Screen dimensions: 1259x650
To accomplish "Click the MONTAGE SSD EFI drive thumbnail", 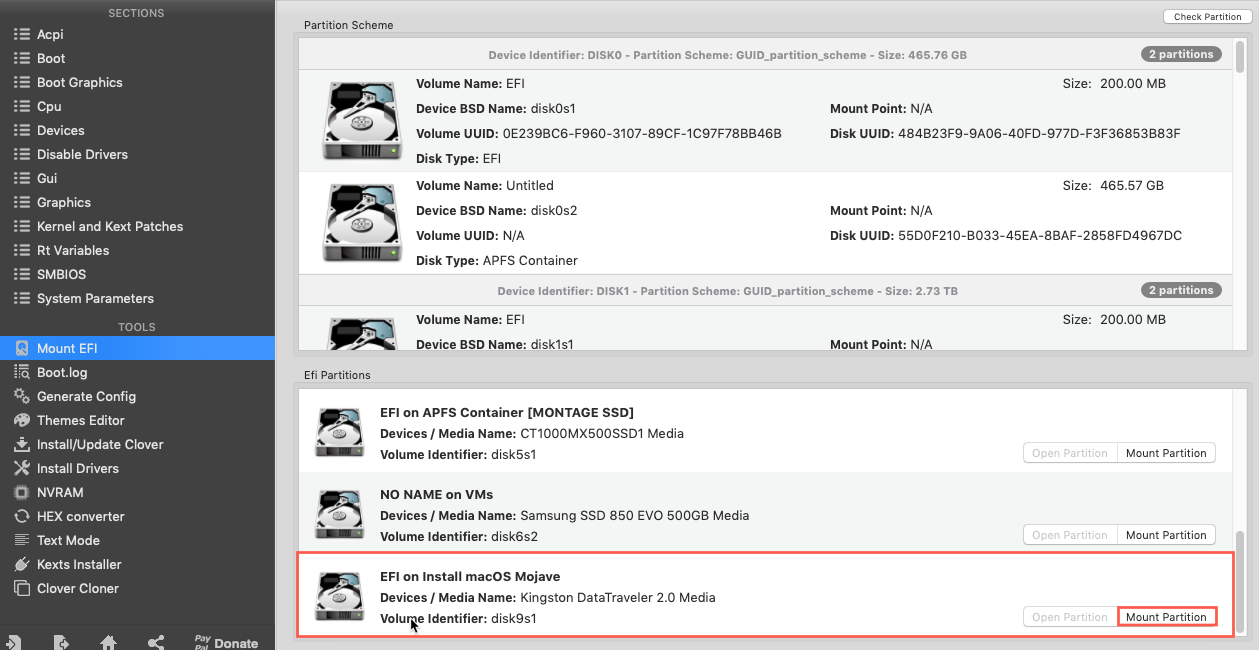I will 340,432.
